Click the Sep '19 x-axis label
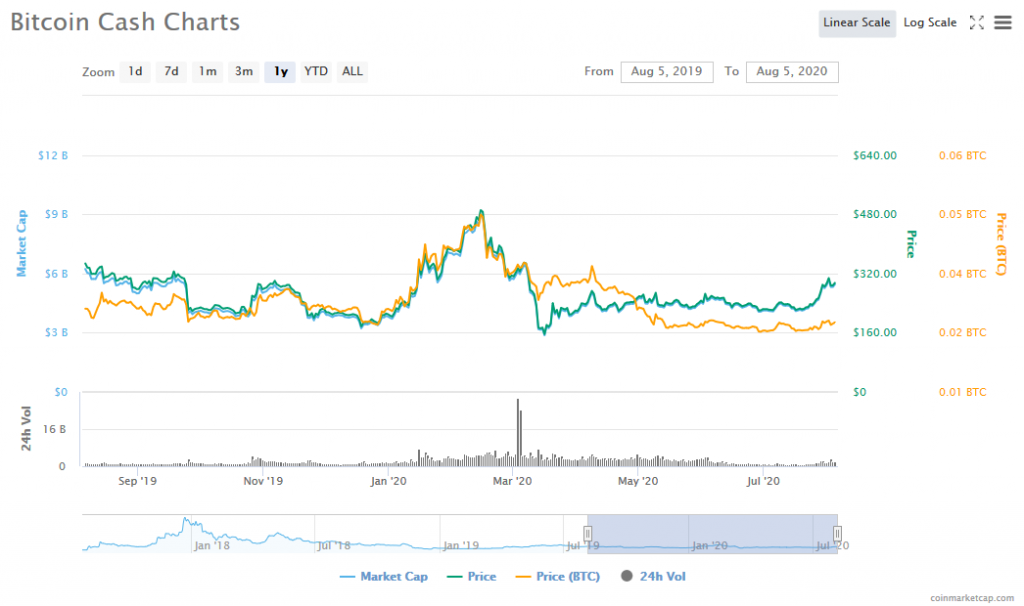Screen dimensions: 1024x606 point(137,481)
